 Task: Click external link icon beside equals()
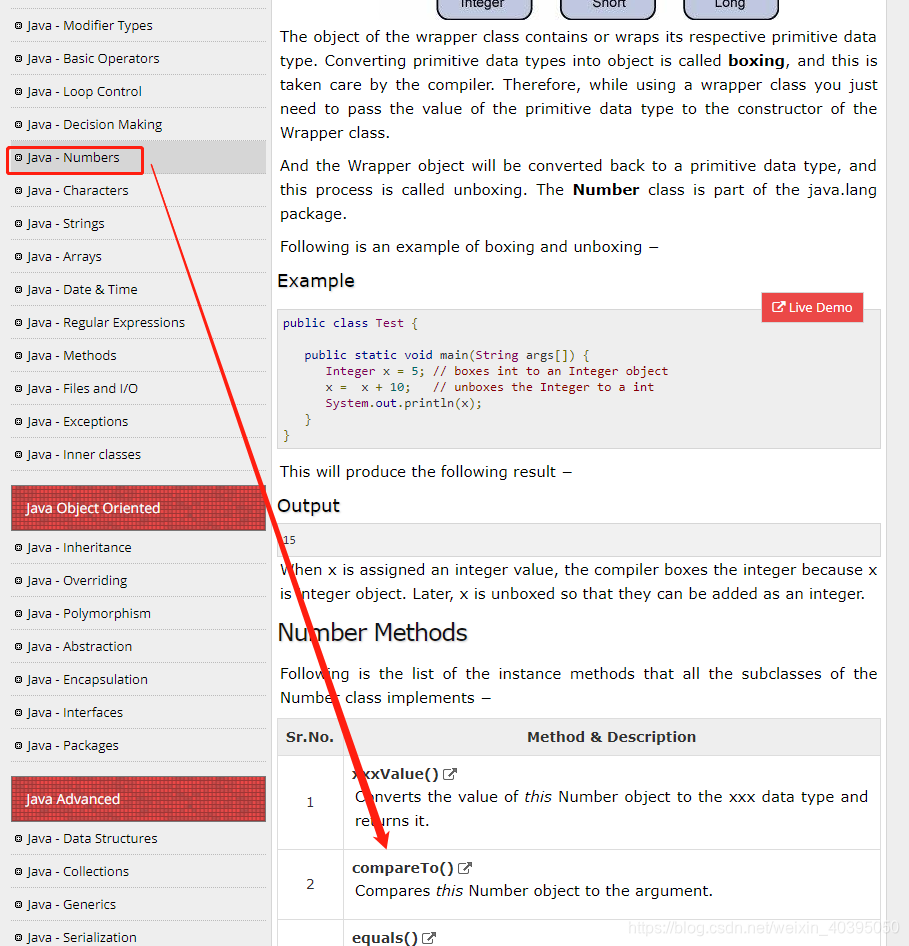point(429,938)
